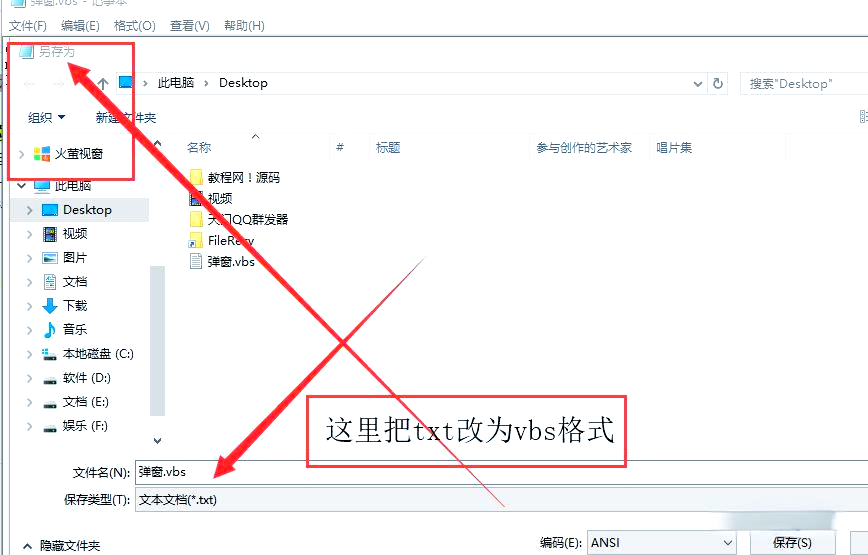Open the address bar history dropdown

coord(698,84)
